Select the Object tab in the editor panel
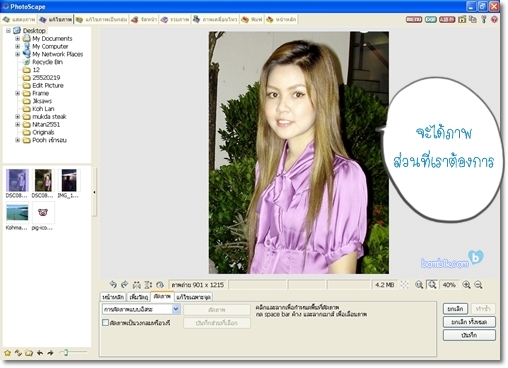The height and width of the screenshot is (368, 508). coord(139,297)
